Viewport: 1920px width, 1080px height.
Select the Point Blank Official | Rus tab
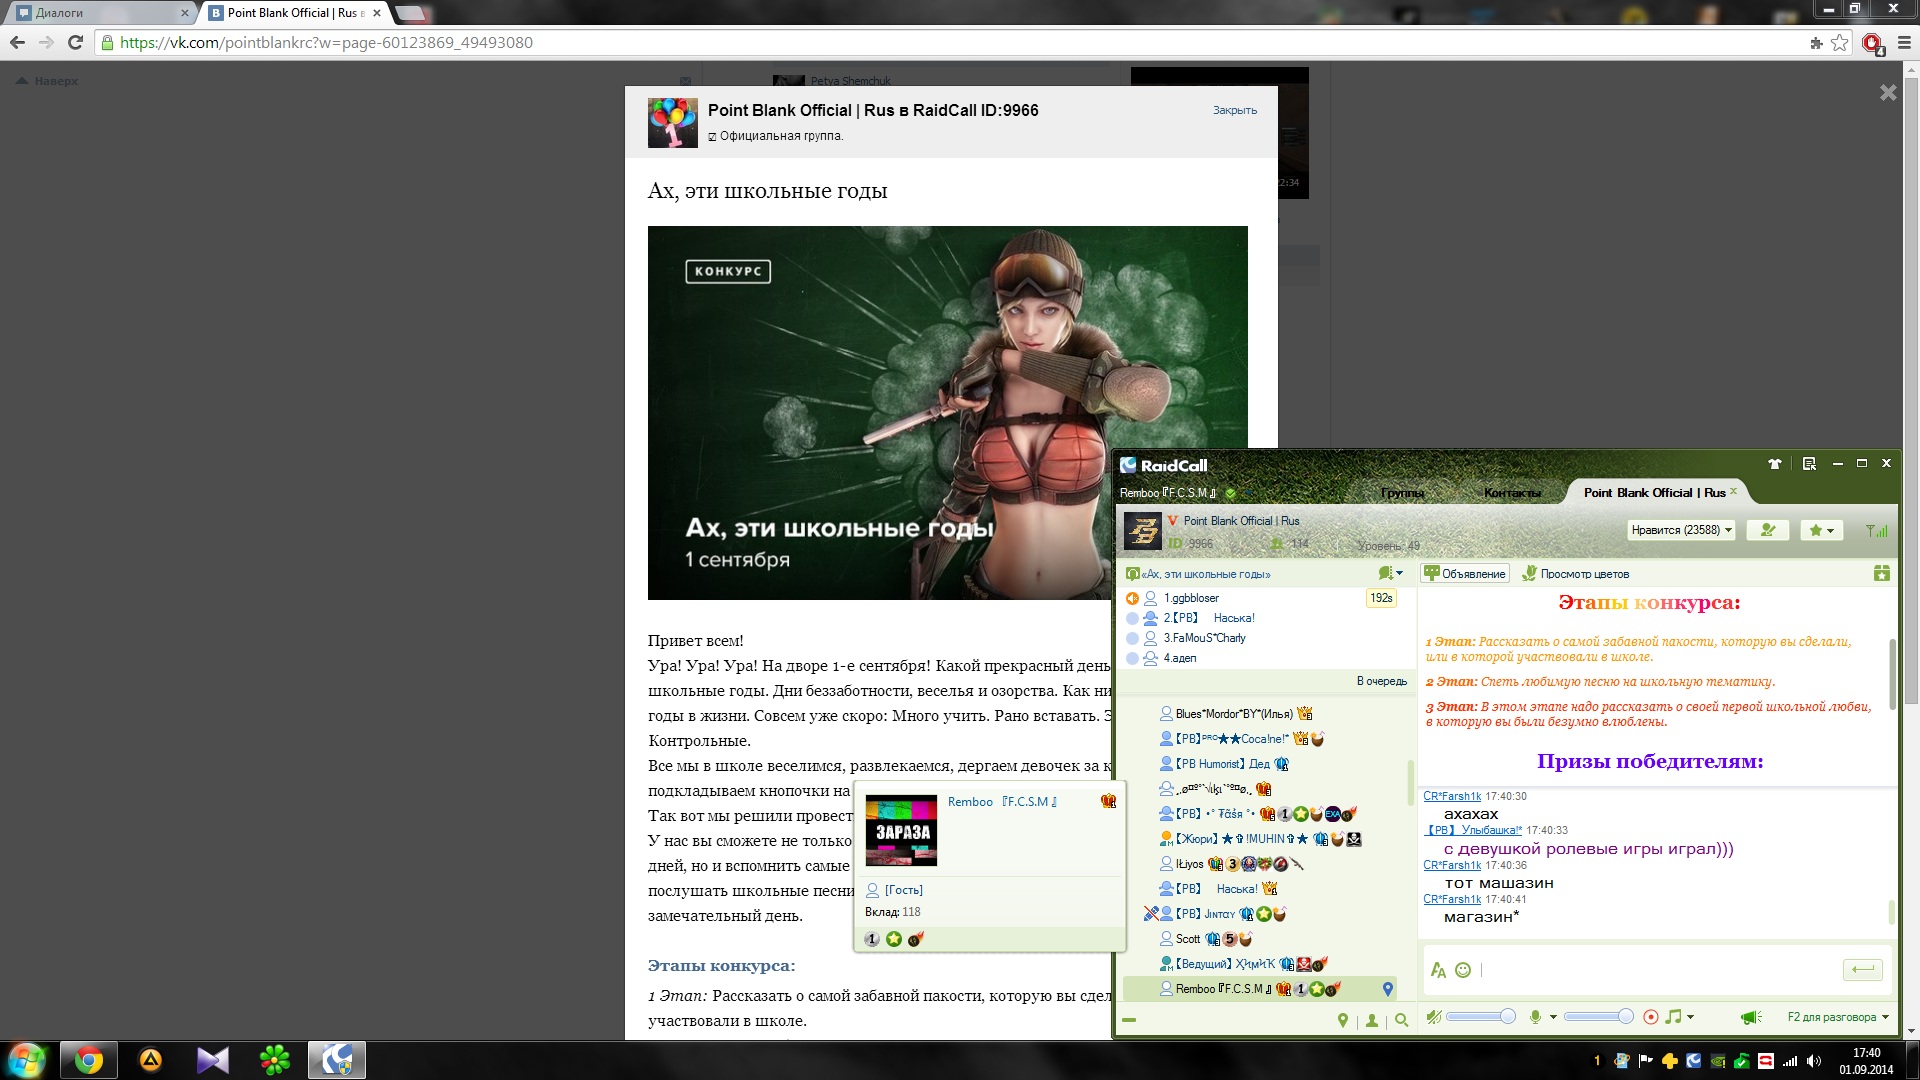(x=1653, y=492)
